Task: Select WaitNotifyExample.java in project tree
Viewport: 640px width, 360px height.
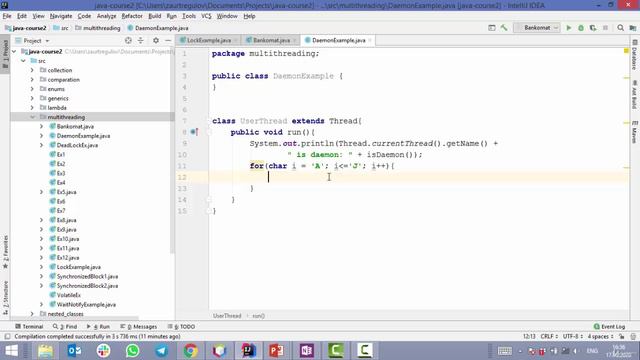Action: point(86,304)
